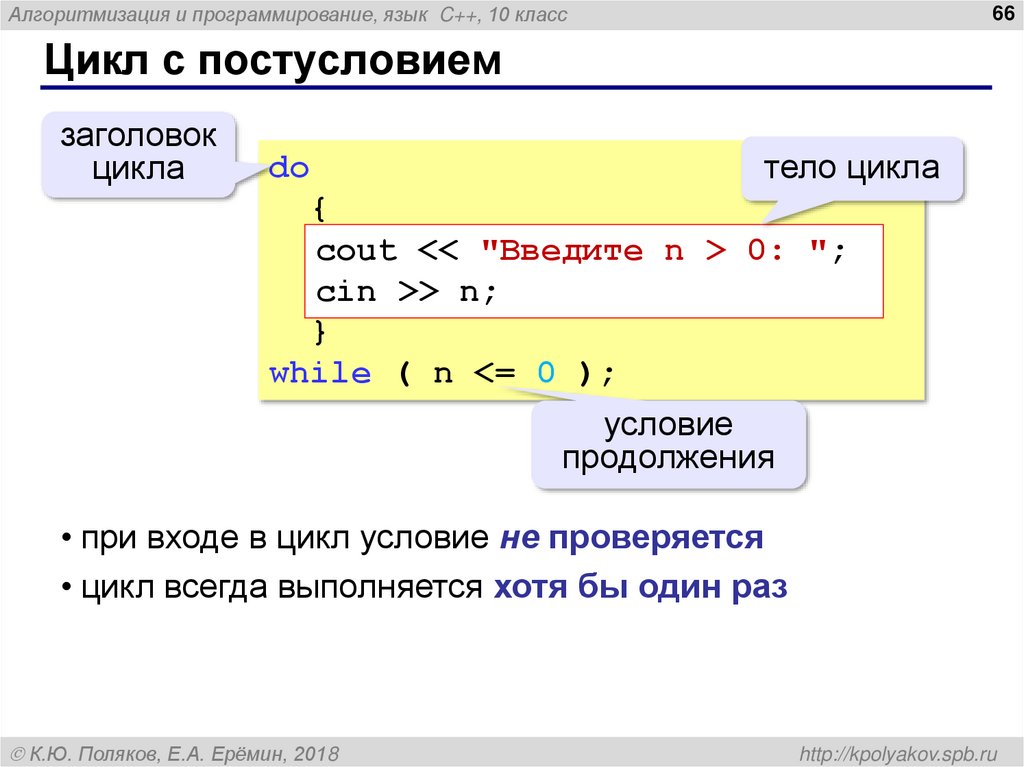Select the while keyword in the code

point(322,372)
